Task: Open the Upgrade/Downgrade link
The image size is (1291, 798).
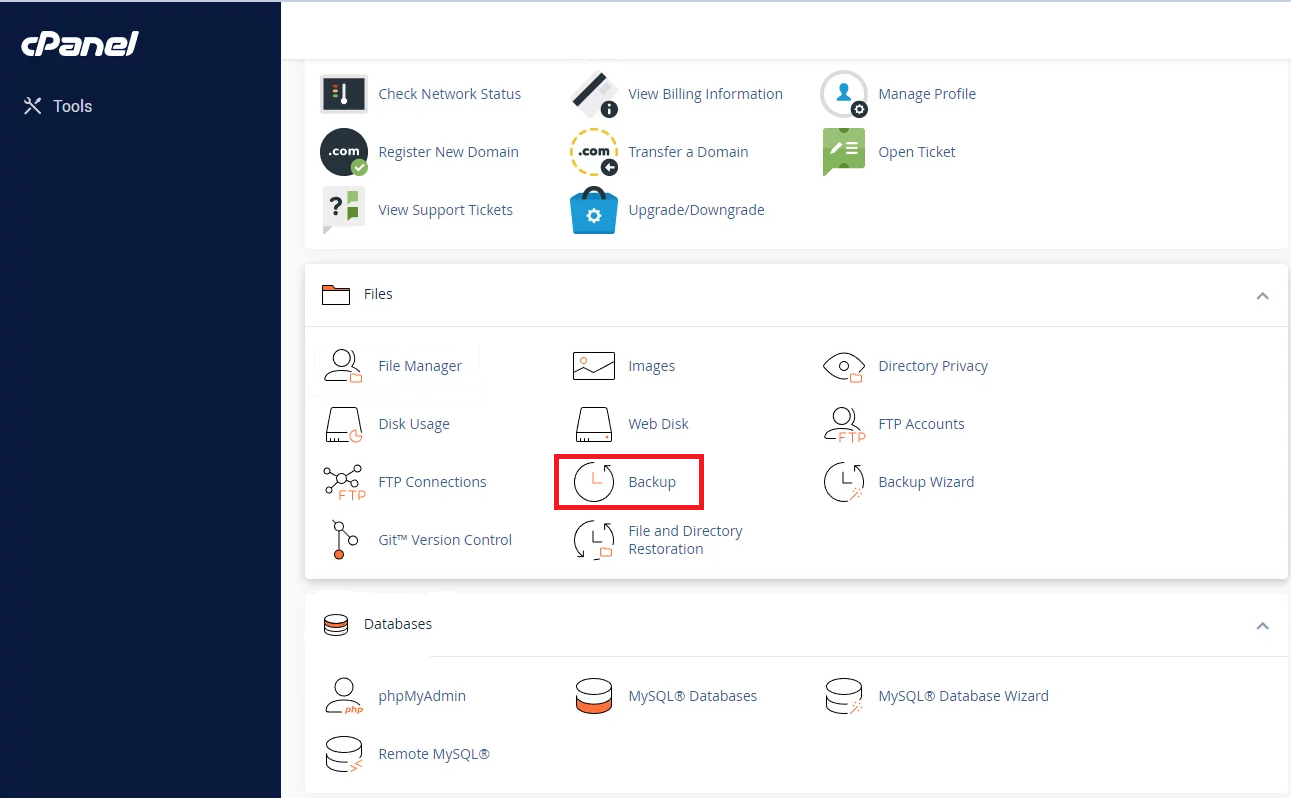Action: 697,210
